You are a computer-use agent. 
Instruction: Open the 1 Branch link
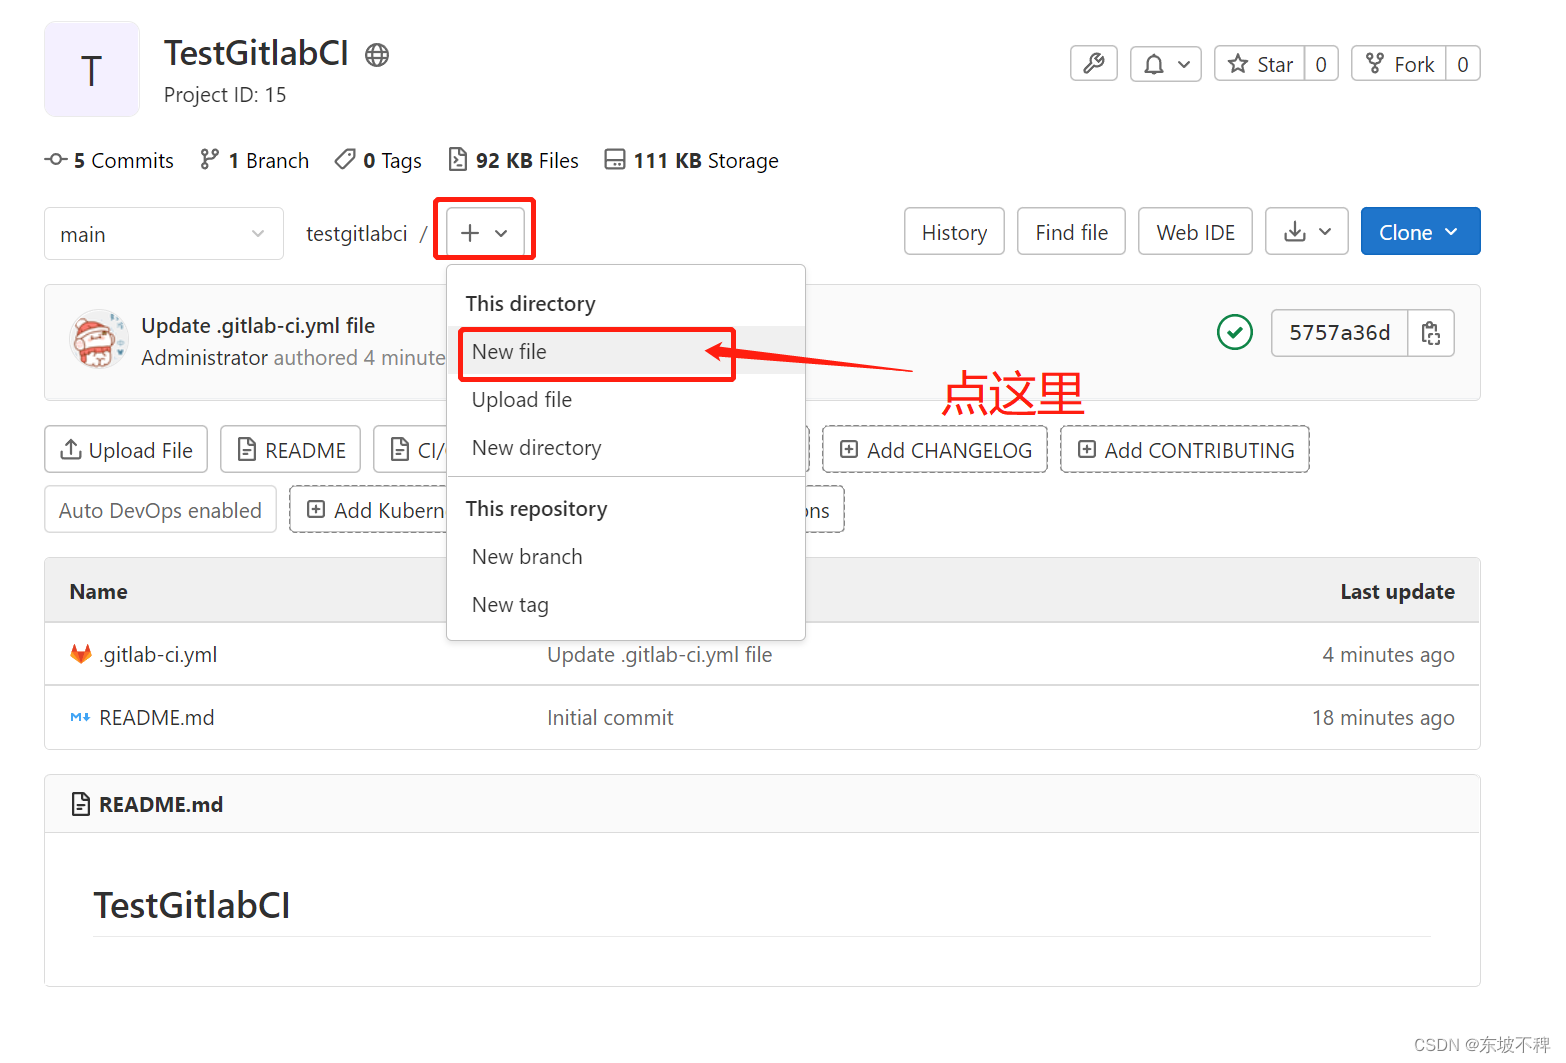coord(254,161)
